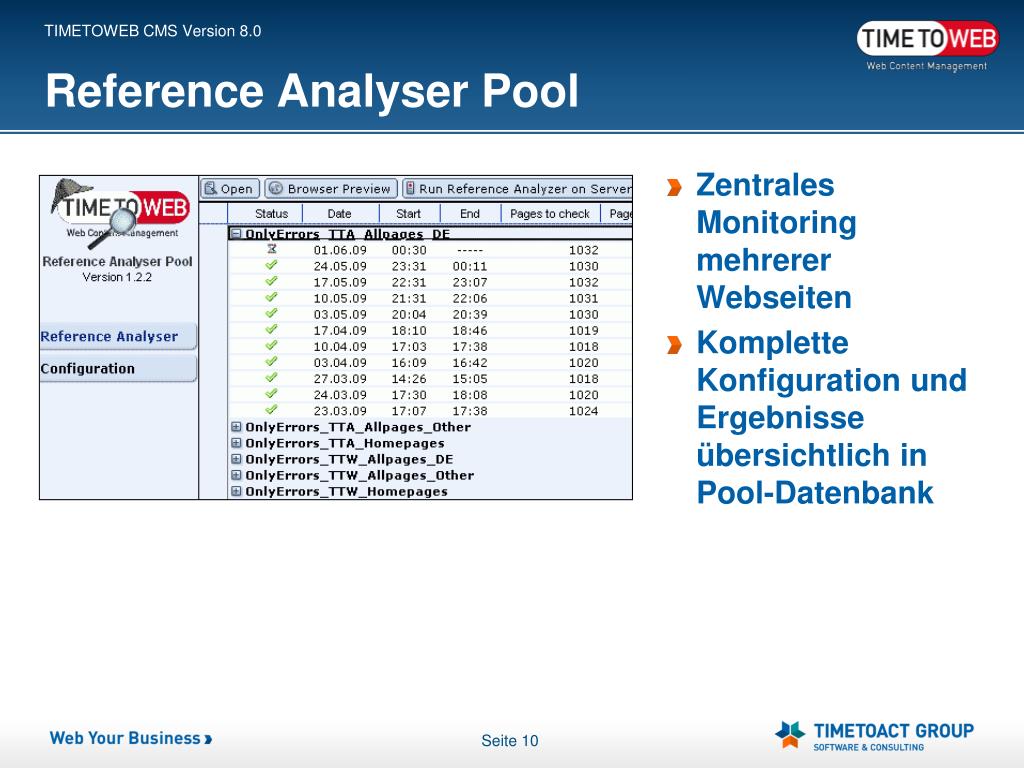This screenshot has width=1024, height=768.
Task: Click the TIMETOACT GROUP logo
Action: pos(874,736)
